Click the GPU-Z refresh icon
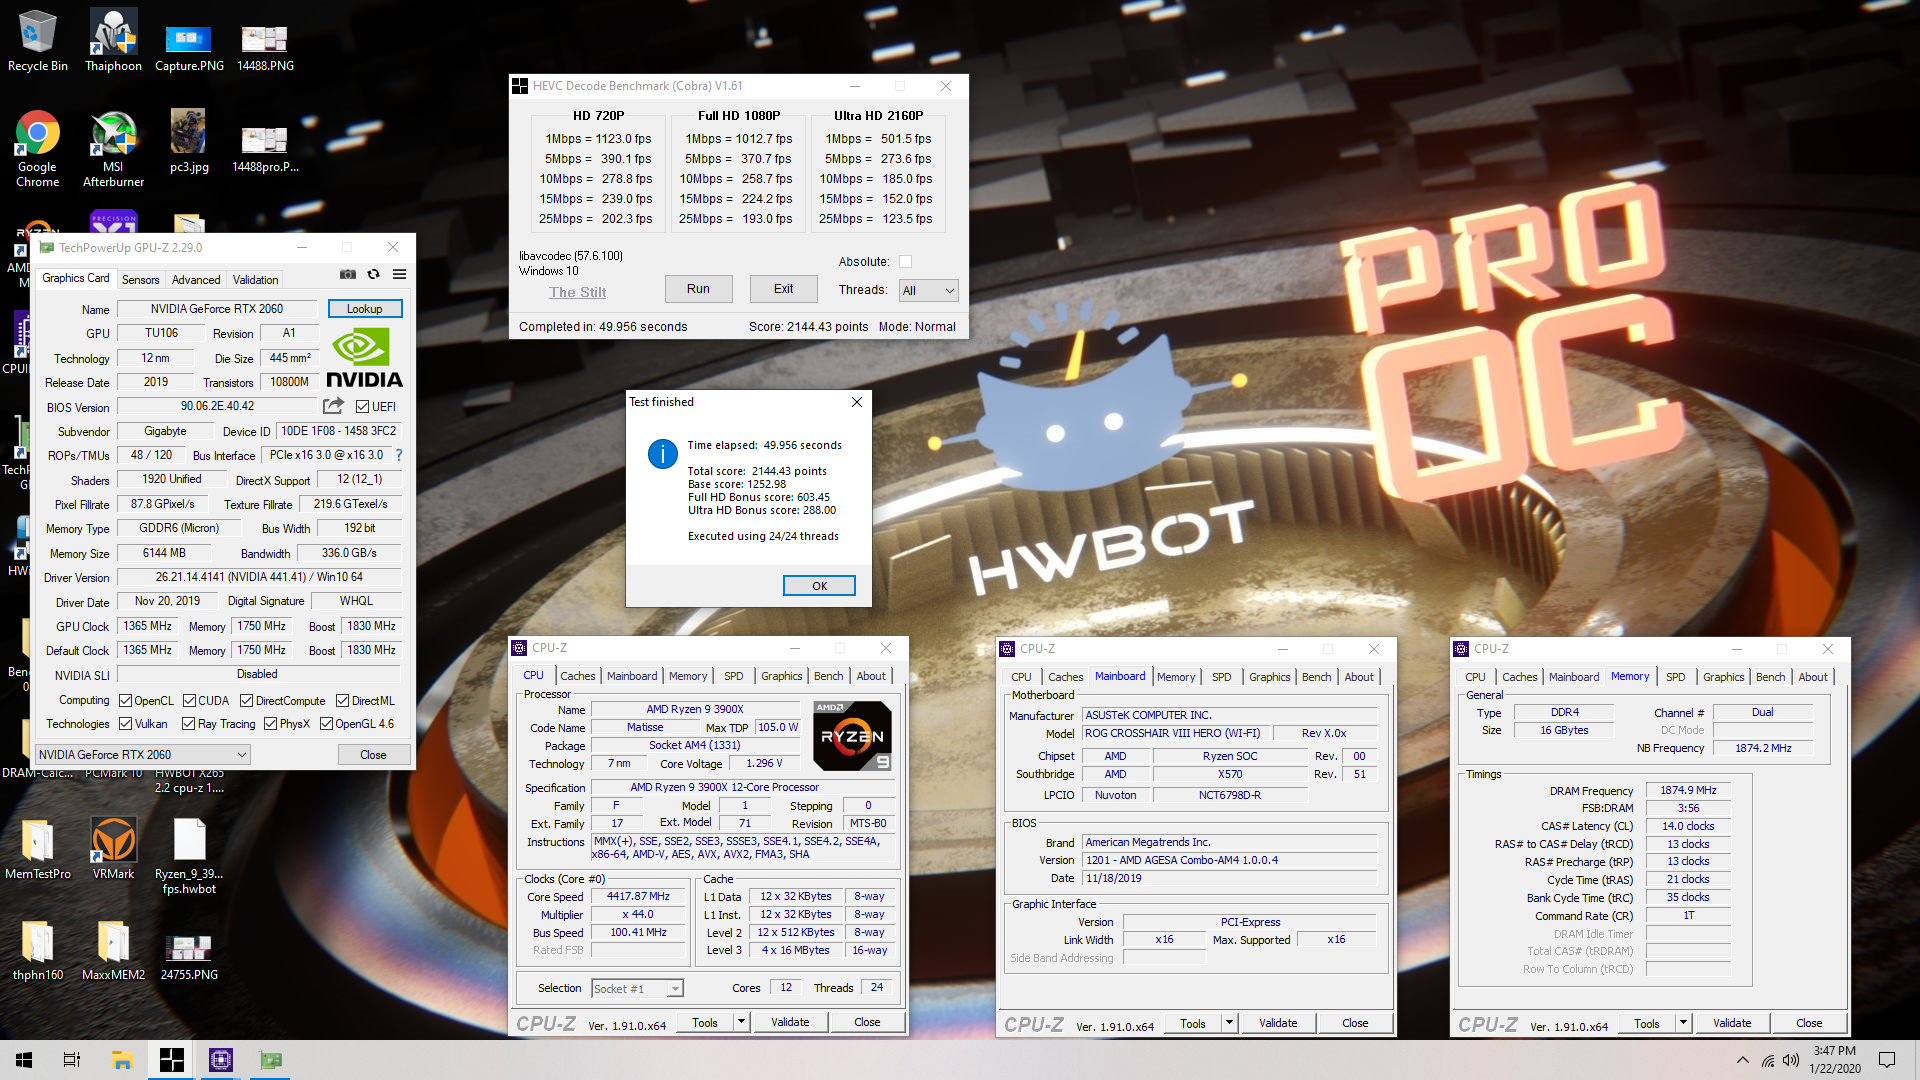1920x1080 pixels. coord(373,275)
